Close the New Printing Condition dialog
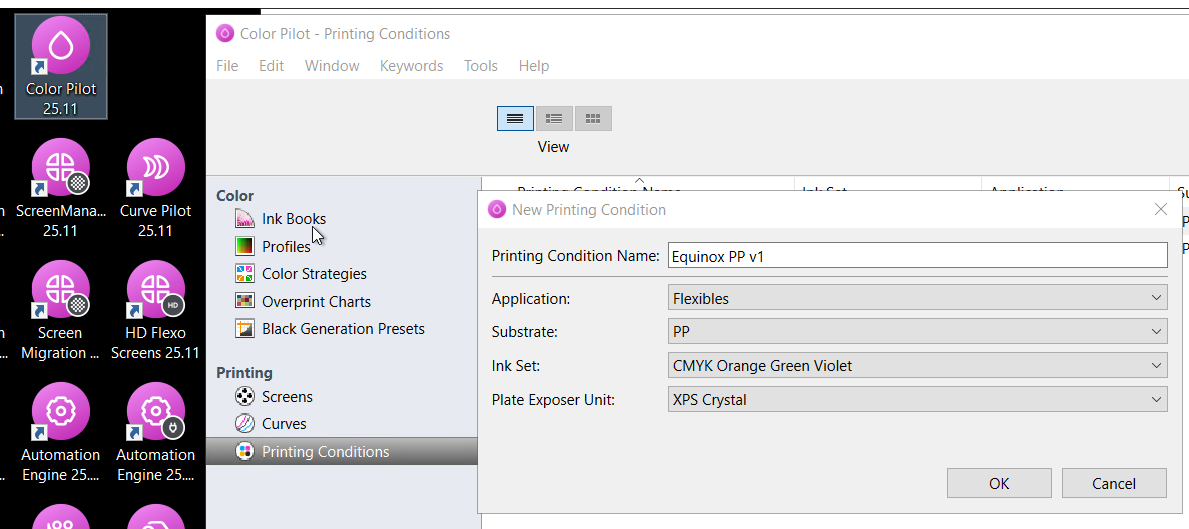The width and height of the screenshot is (1189, 529). (1160, 210)
